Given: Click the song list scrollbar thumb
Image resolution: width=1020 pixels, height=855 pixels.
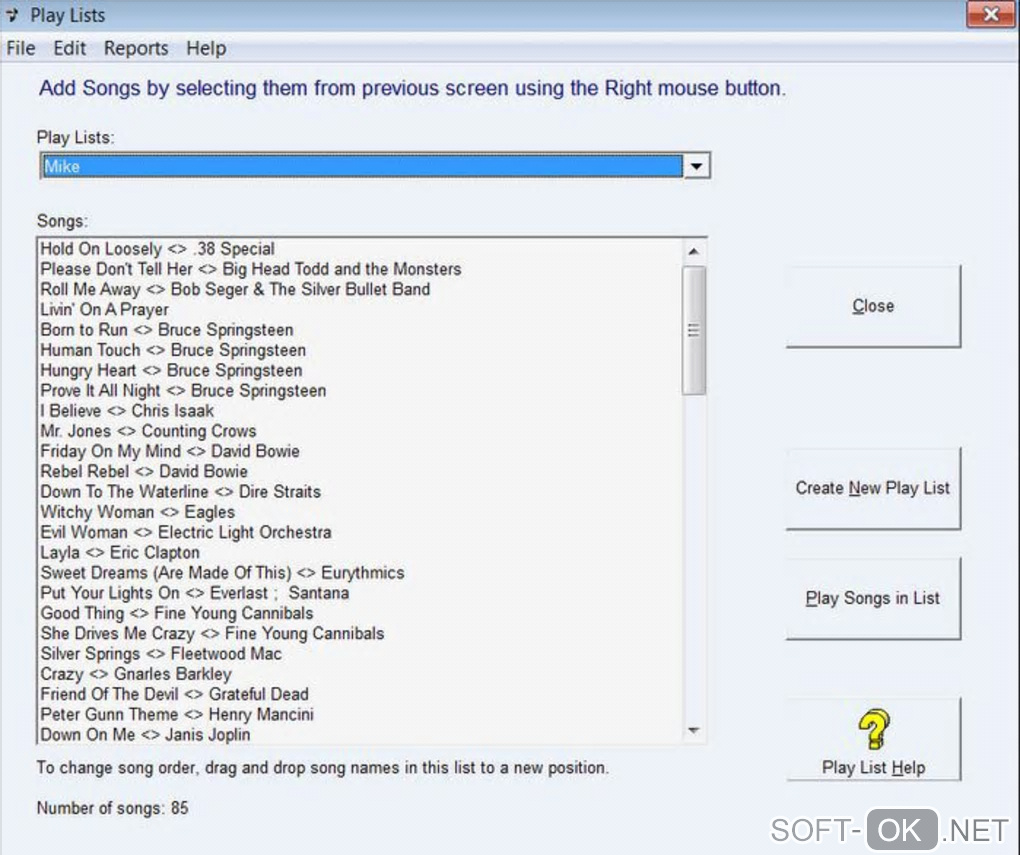Looking at the screenshot, I should click(693, 330).
